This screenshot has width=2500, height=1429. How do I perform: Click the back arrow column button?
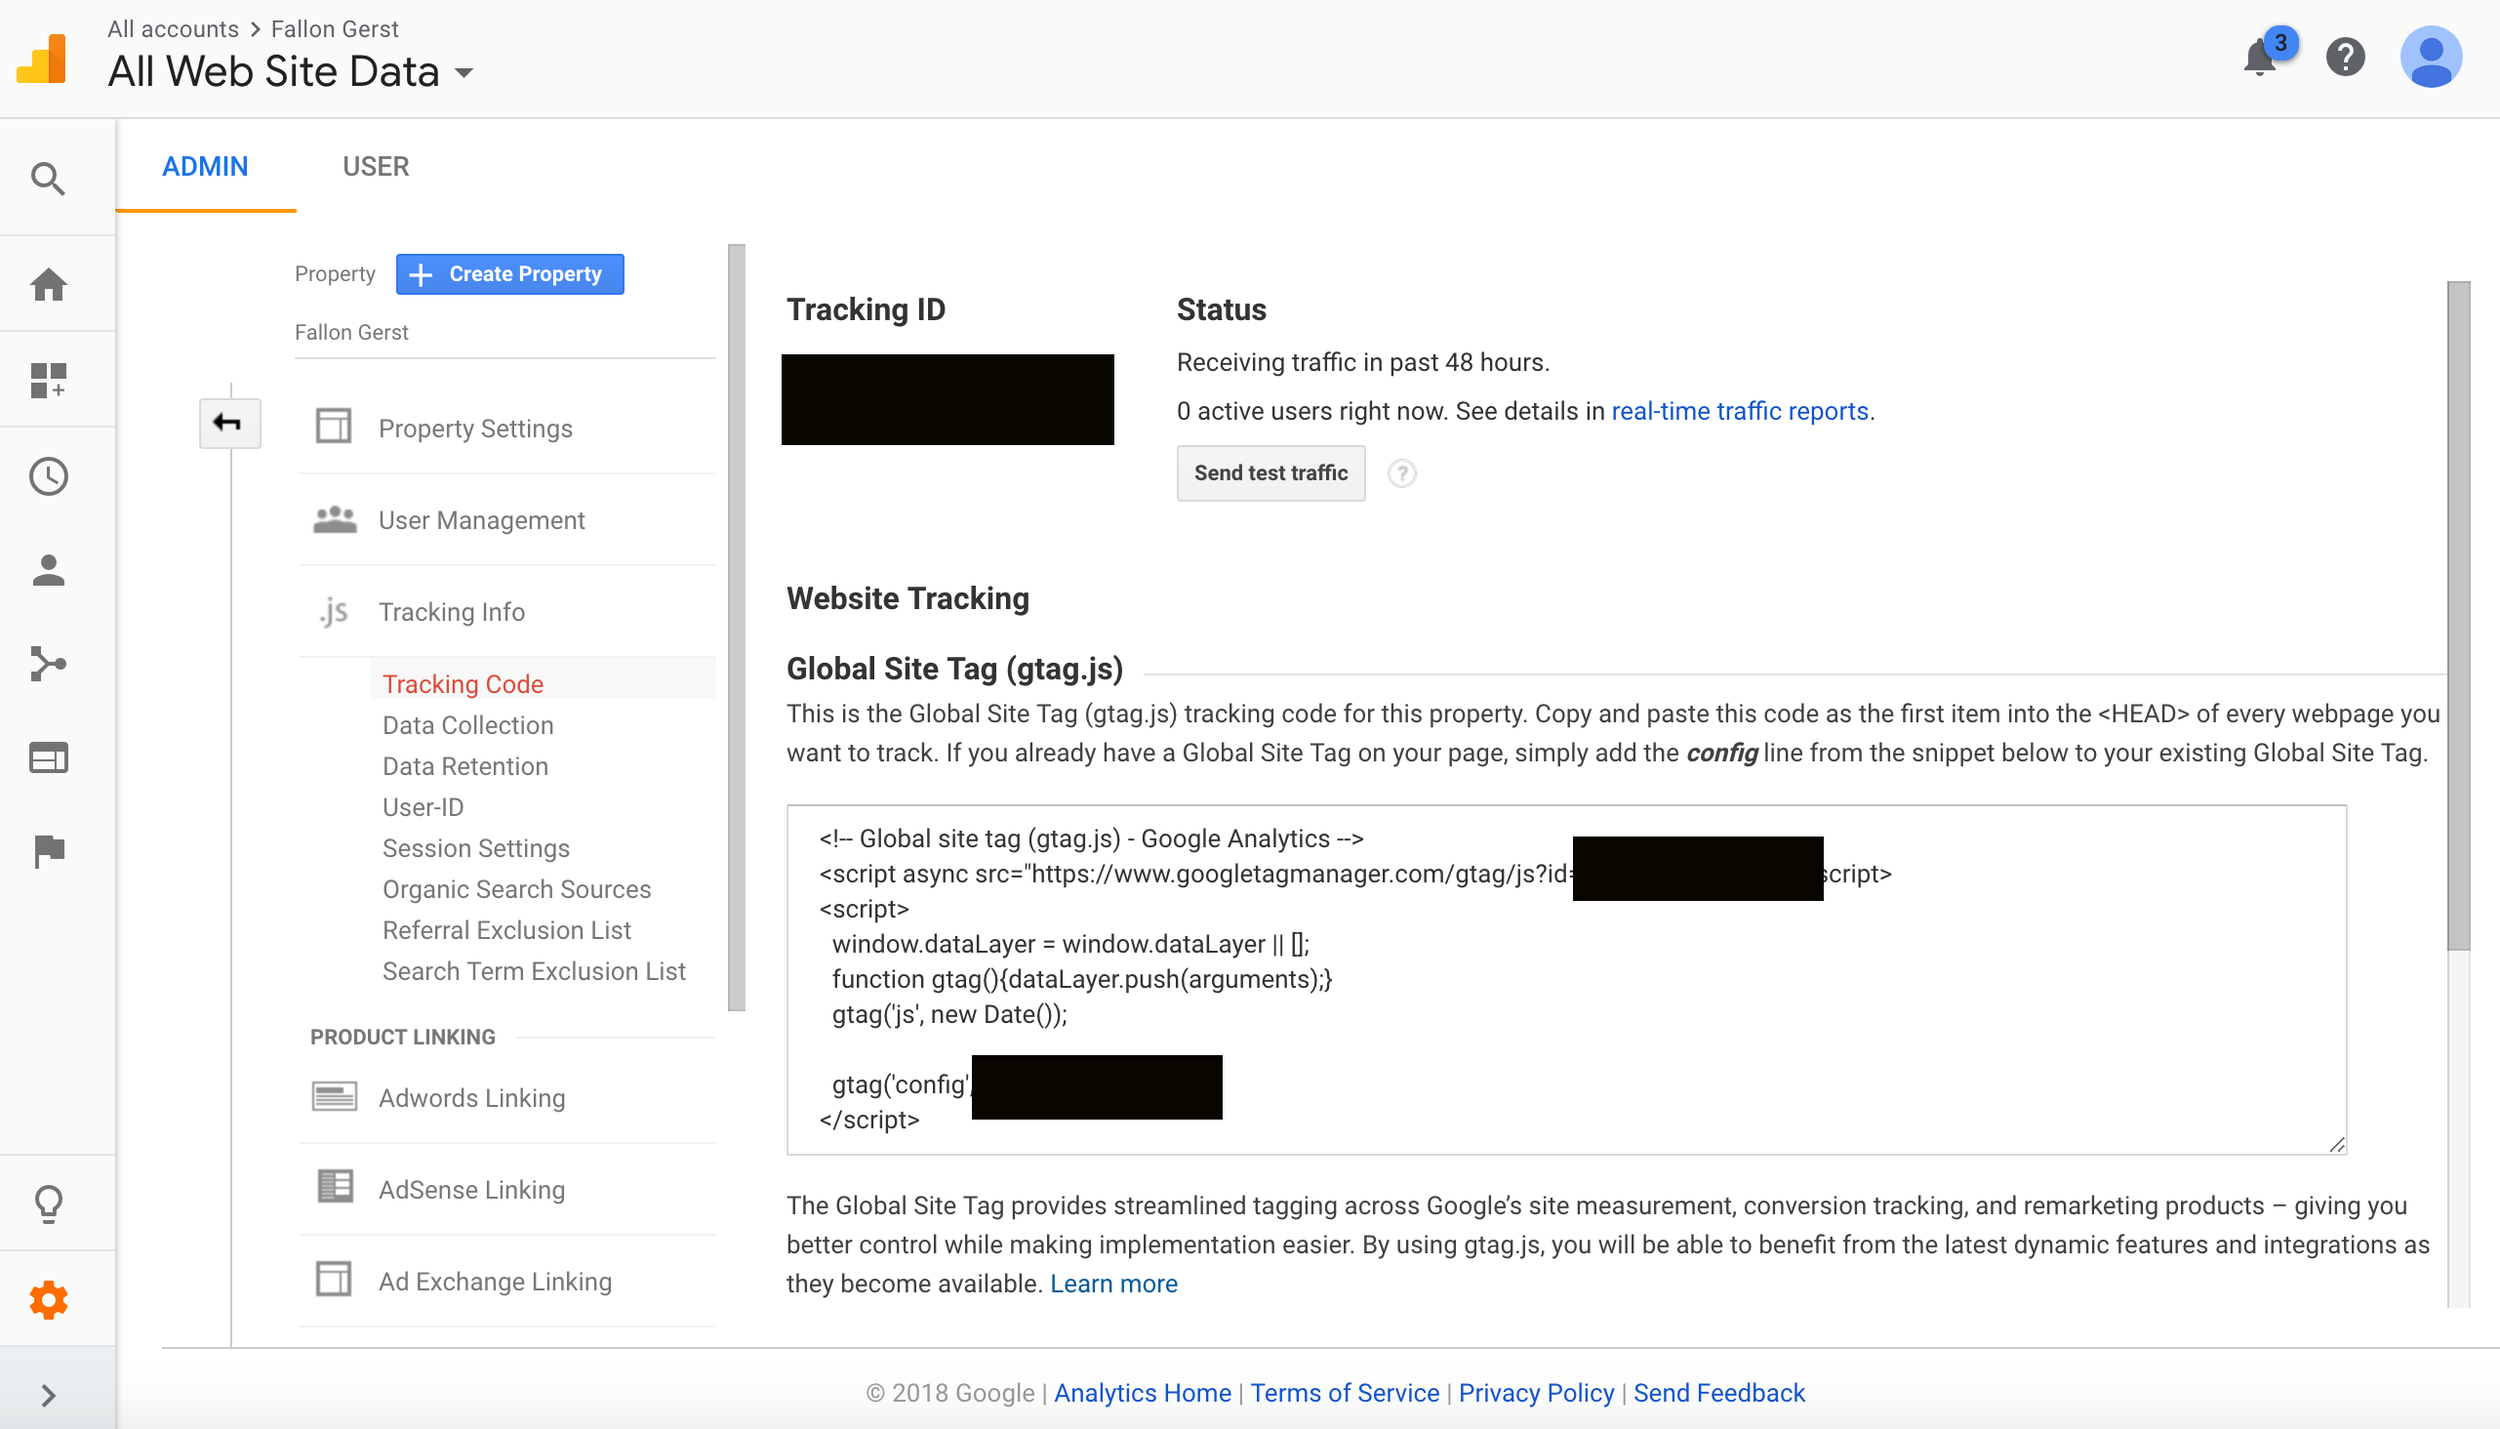(x=229, y=423)
